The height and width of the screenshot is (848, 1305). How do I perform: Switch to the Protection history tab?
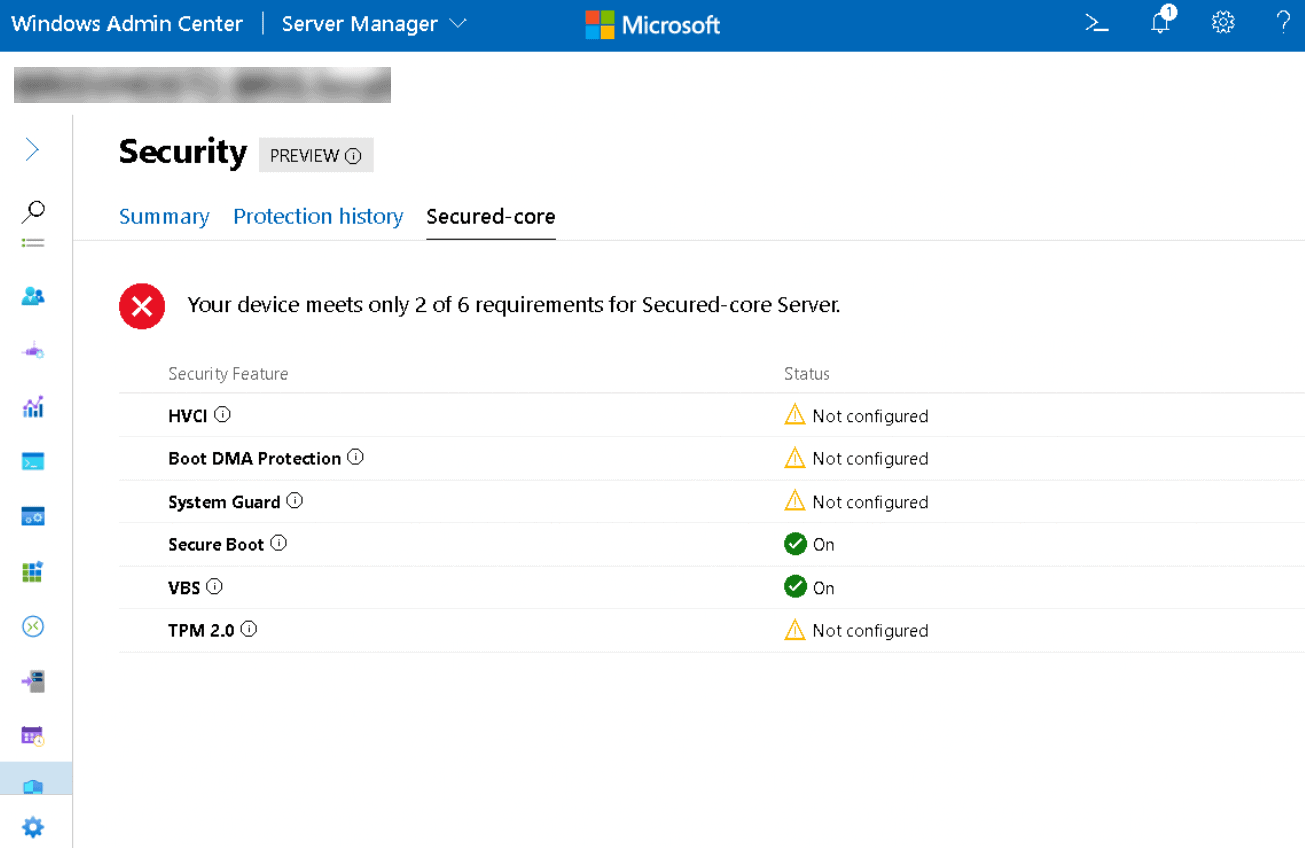coord(318,216)
